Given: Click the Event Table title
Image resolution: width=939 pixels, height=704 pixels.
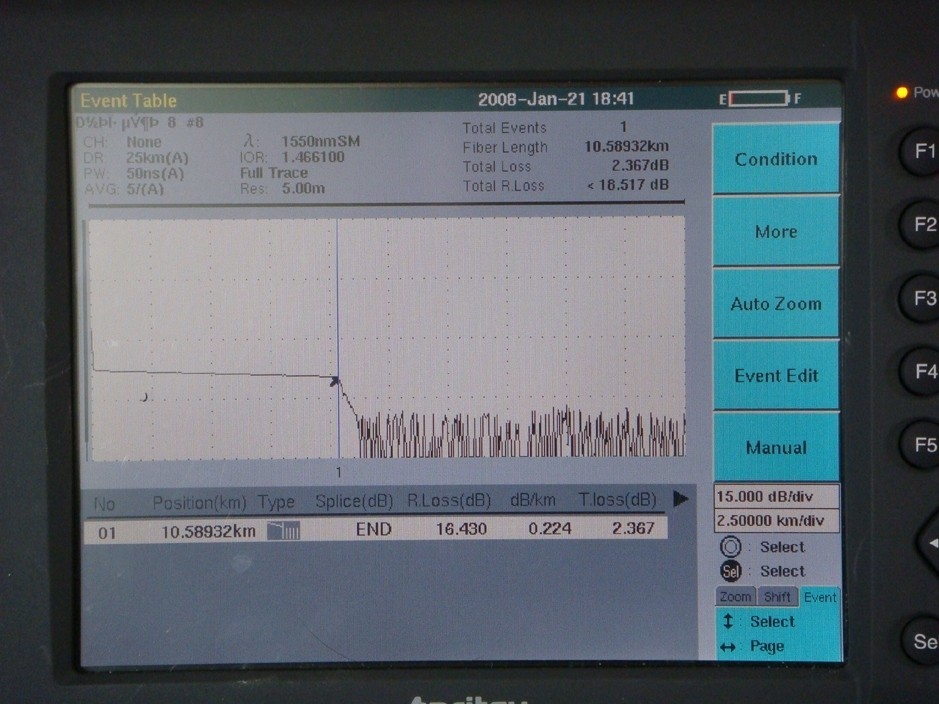Looking at the screenshot, I should tap(128, 101).
